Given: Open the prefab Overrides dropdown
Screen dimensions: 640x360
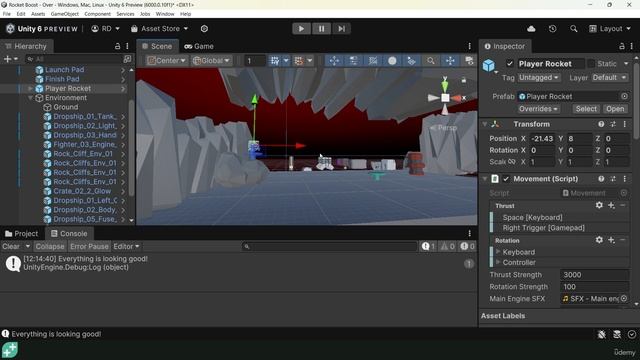Looking at the screenshot, I should (538, 109).
